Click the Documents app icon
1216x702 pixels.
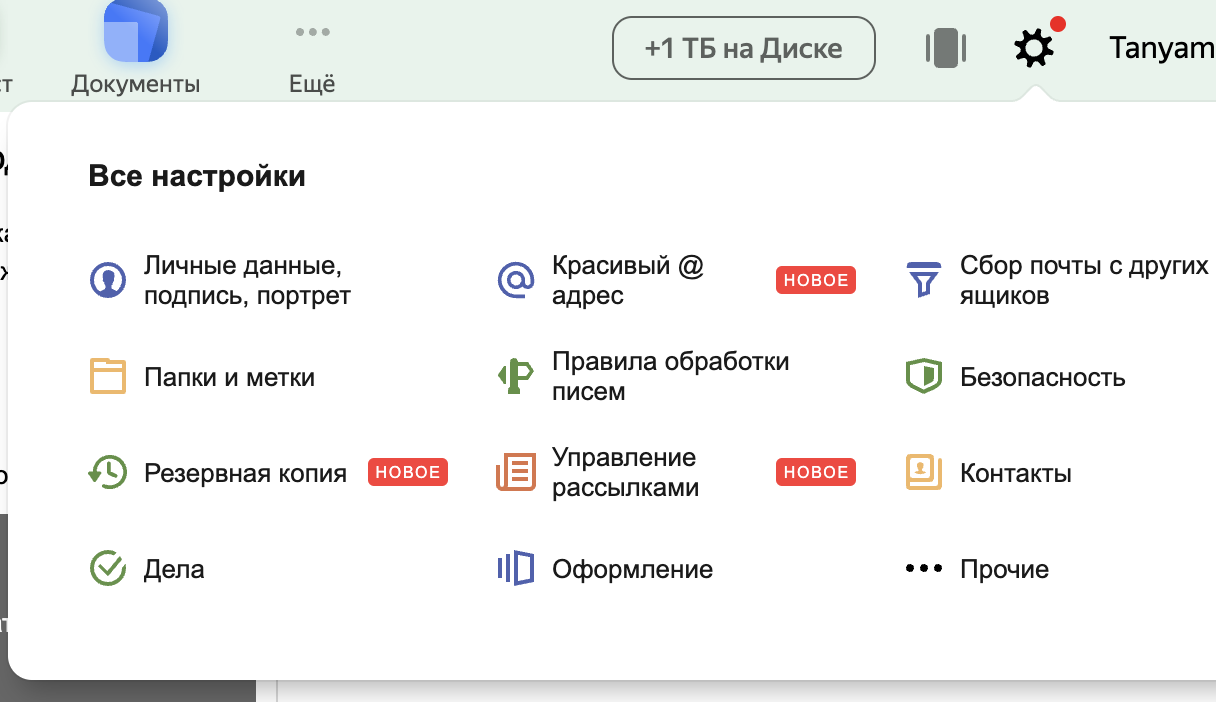click(136, 30)
